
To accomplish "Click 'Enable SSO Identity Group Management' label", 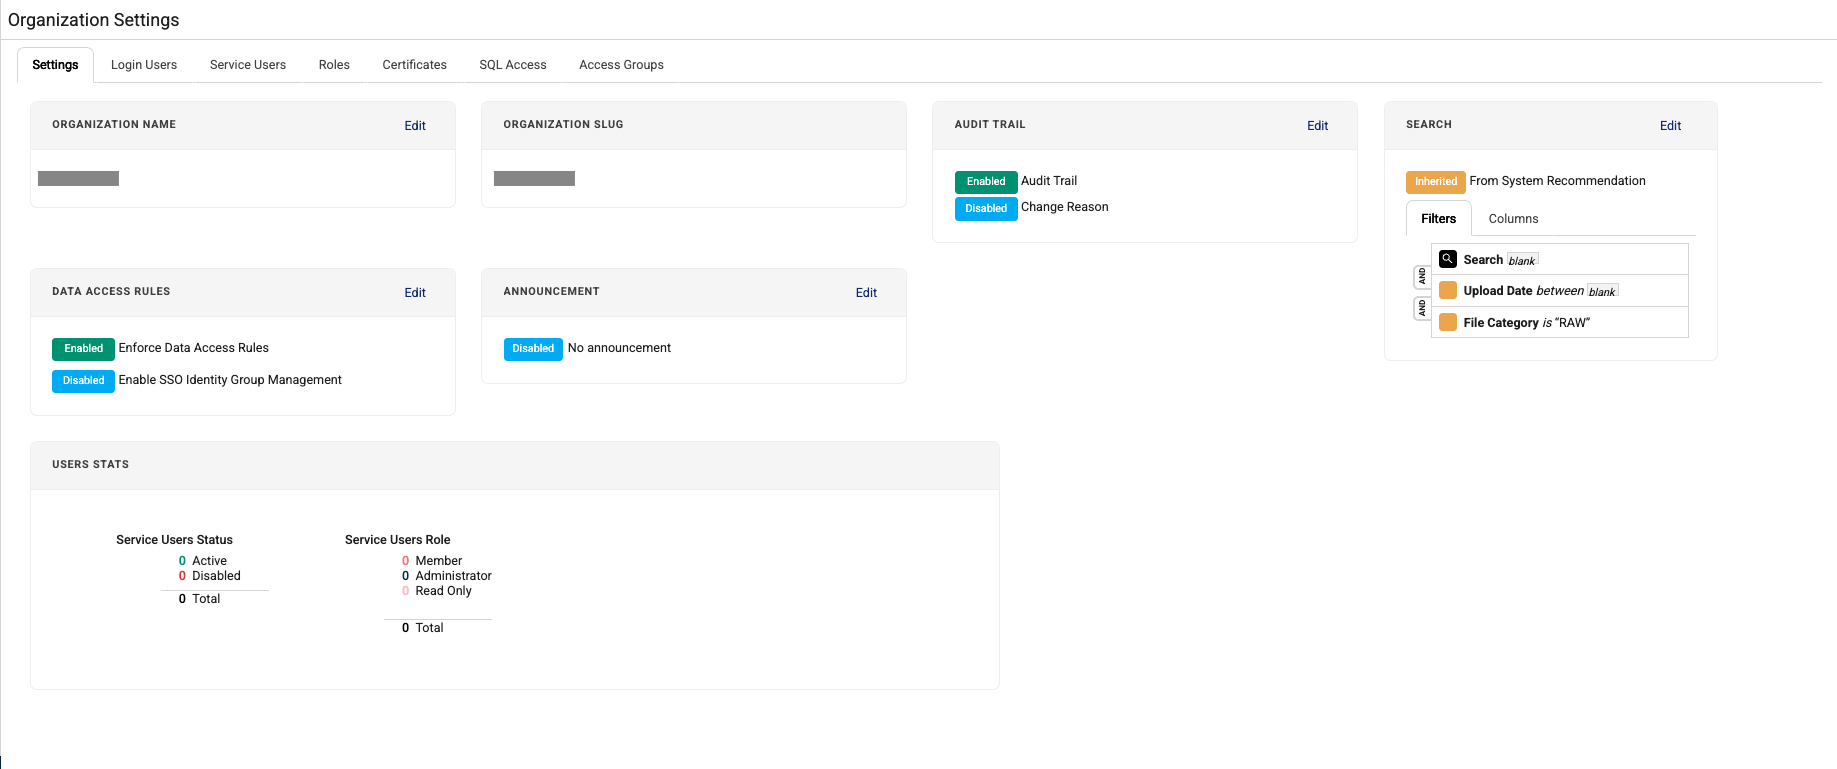I will coord(230,380).
